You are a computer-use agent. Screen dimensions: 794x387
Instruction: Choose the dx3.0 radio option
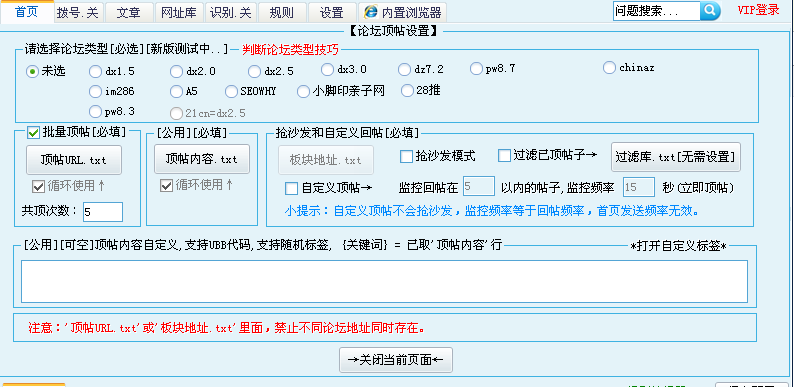click(328, 69)
